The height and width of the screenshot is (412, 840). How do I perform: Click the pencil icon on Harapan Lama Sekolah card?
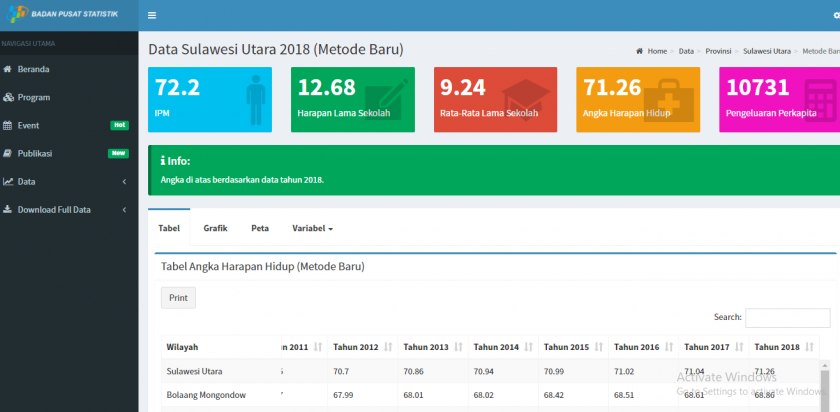[386, 99]
